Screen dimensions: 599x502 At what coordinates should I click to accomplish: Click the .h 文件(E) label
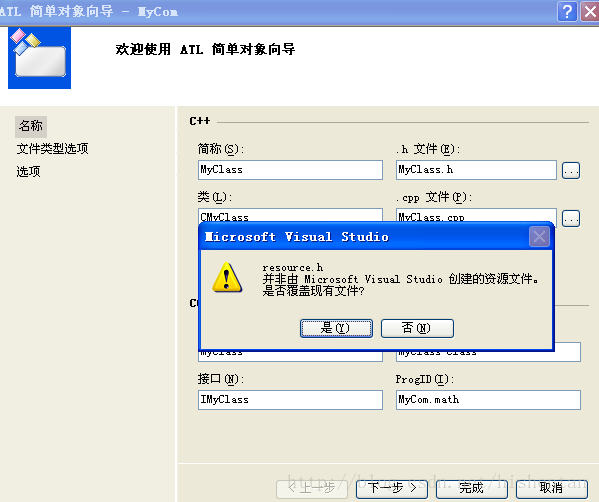(428, 149)
